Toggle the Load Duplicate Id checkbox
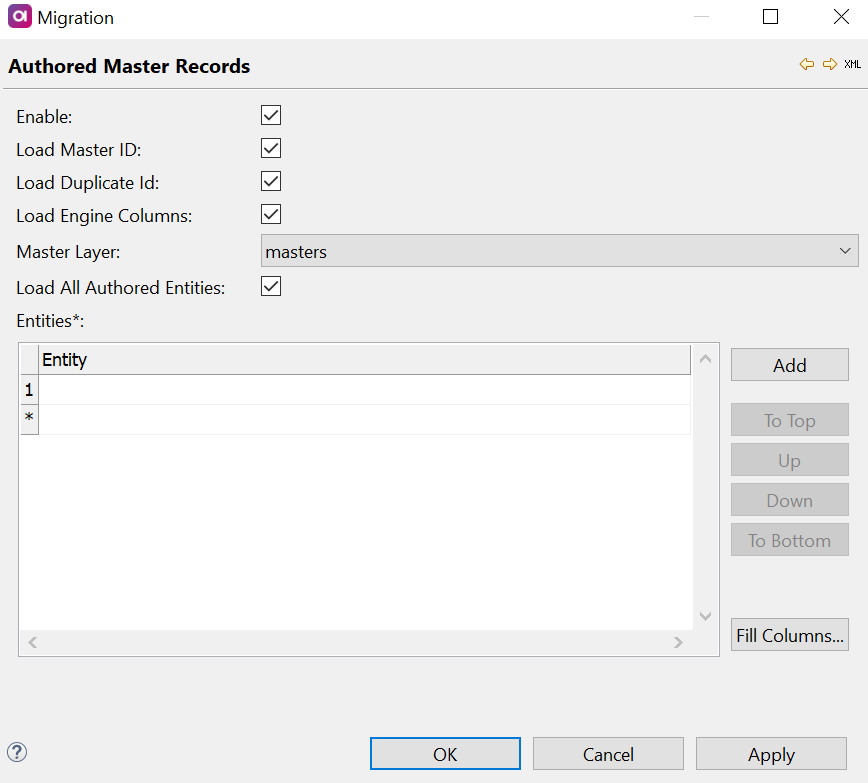Screen dimensions: 868x783 click(270, 181)
